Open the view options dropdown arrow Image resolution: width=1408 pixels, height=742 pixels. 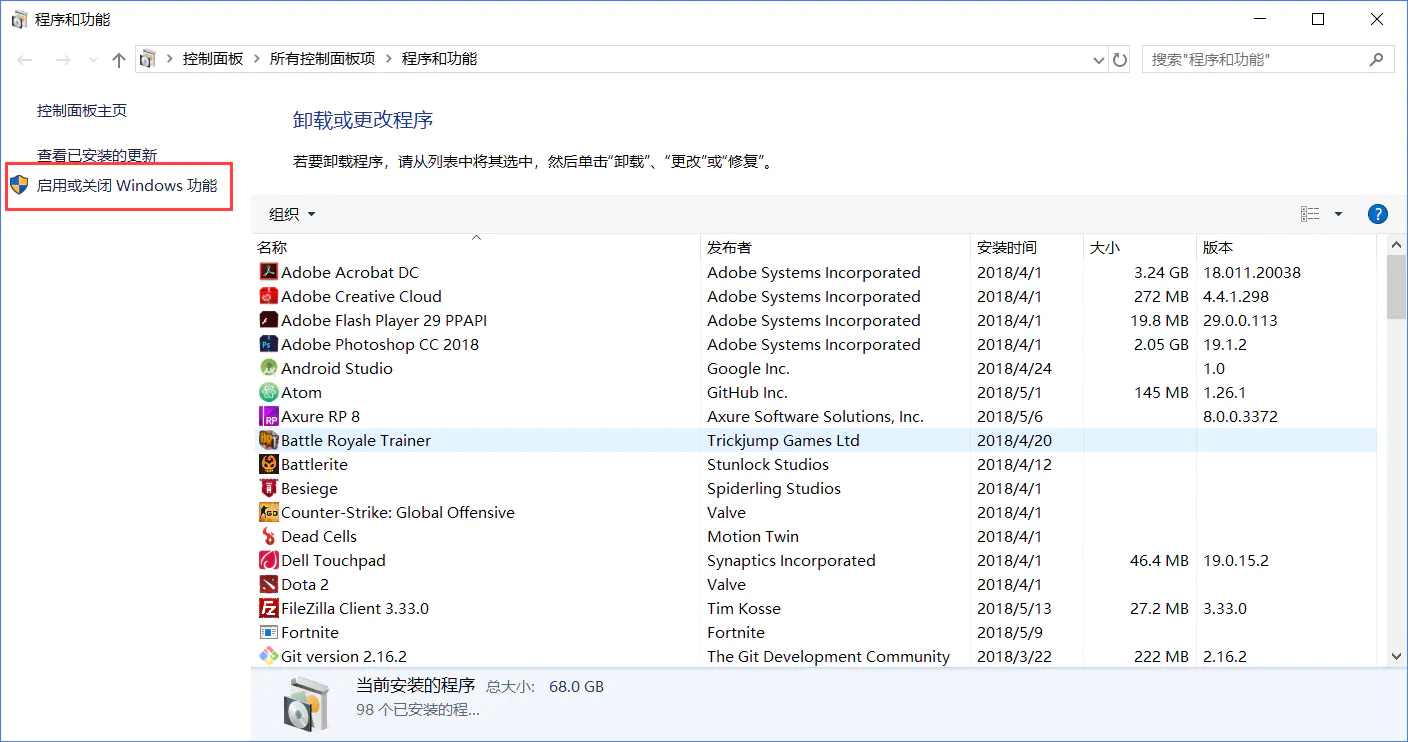point(1338,214)
